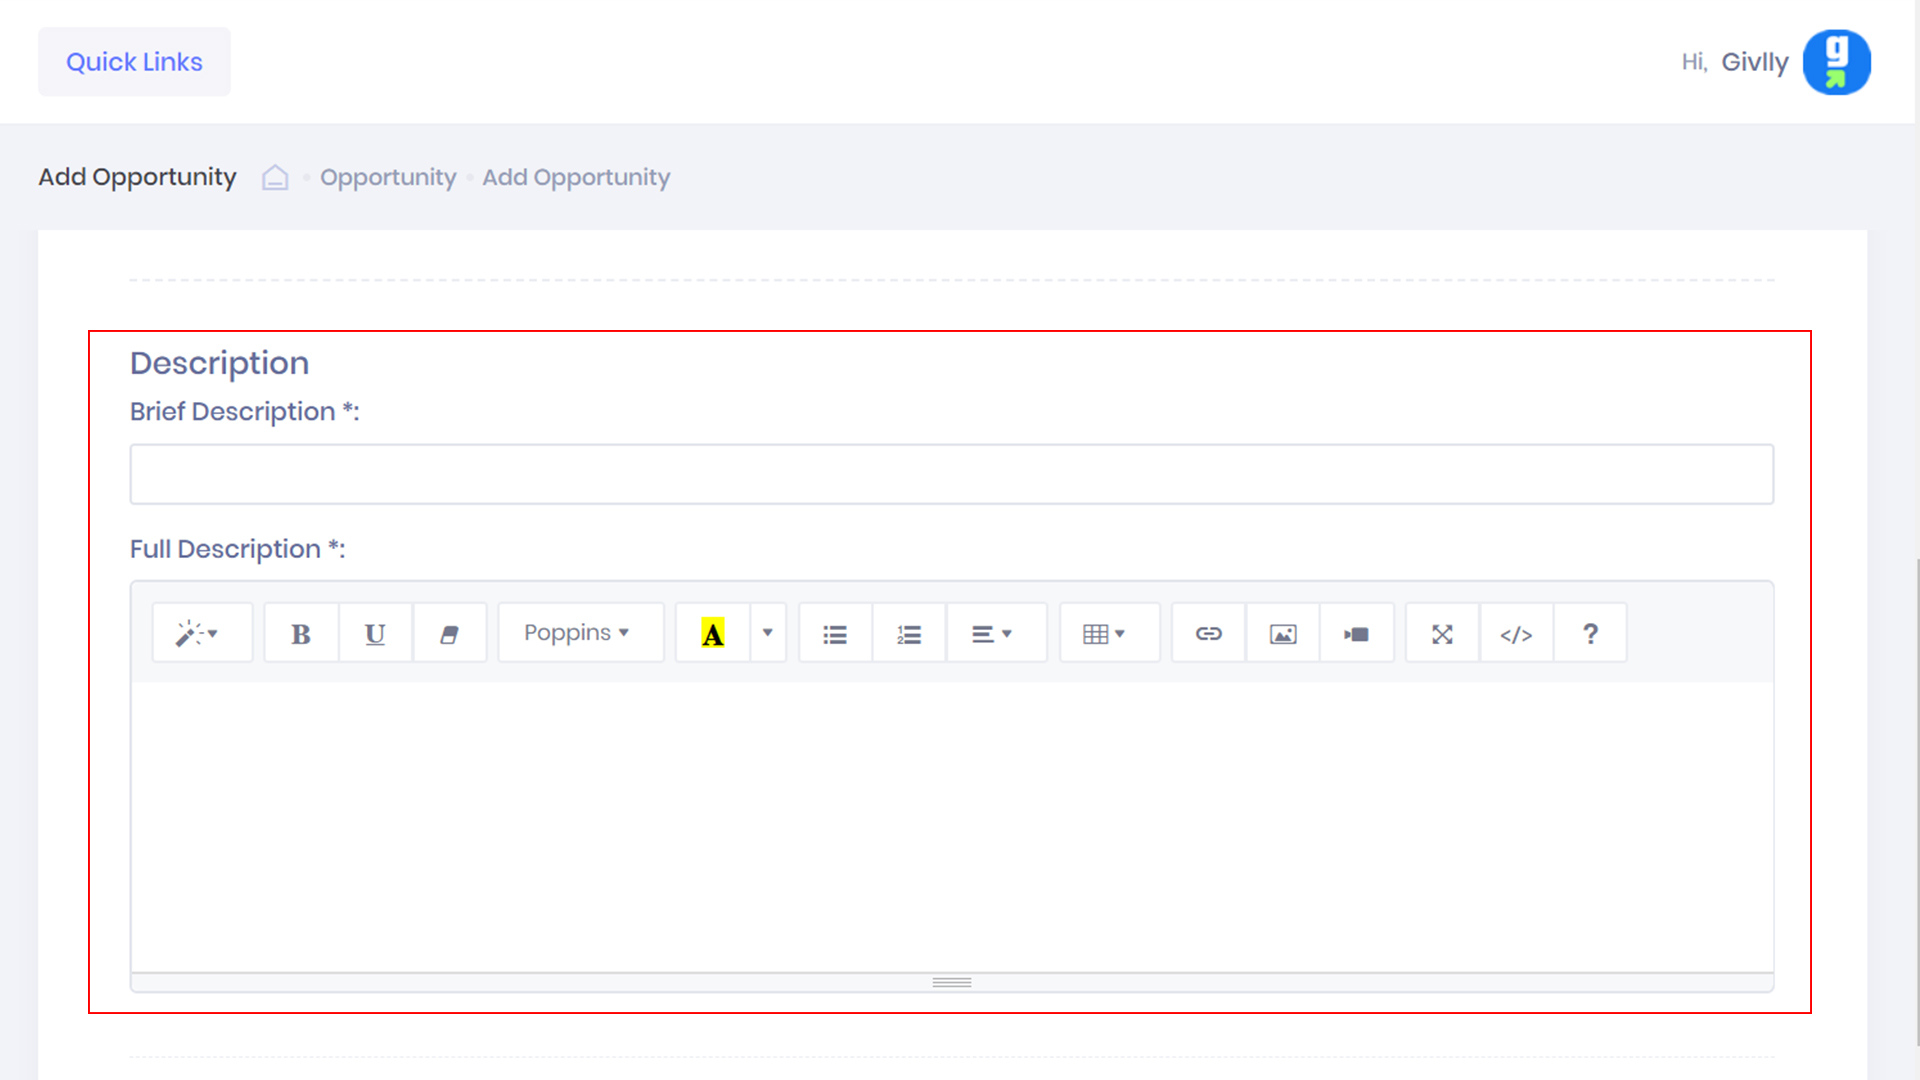Insert a numbered ordered list
Image resolution: width=1920 pixels, height=1080 pixels.
pos(909,634)
